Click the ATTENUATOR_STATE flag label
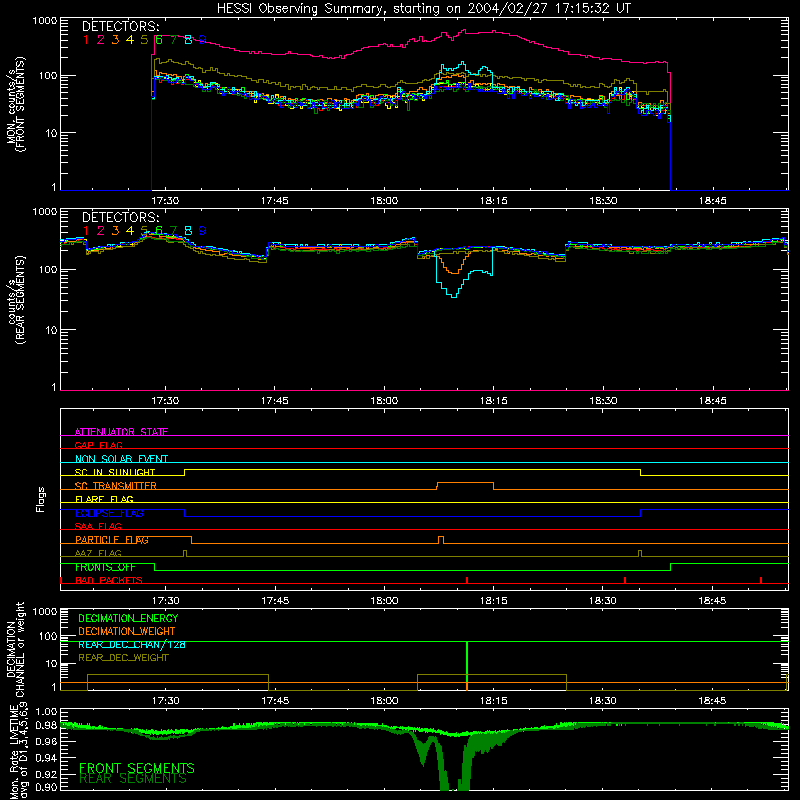Screen dimensions: 800x800 [121, 432]
